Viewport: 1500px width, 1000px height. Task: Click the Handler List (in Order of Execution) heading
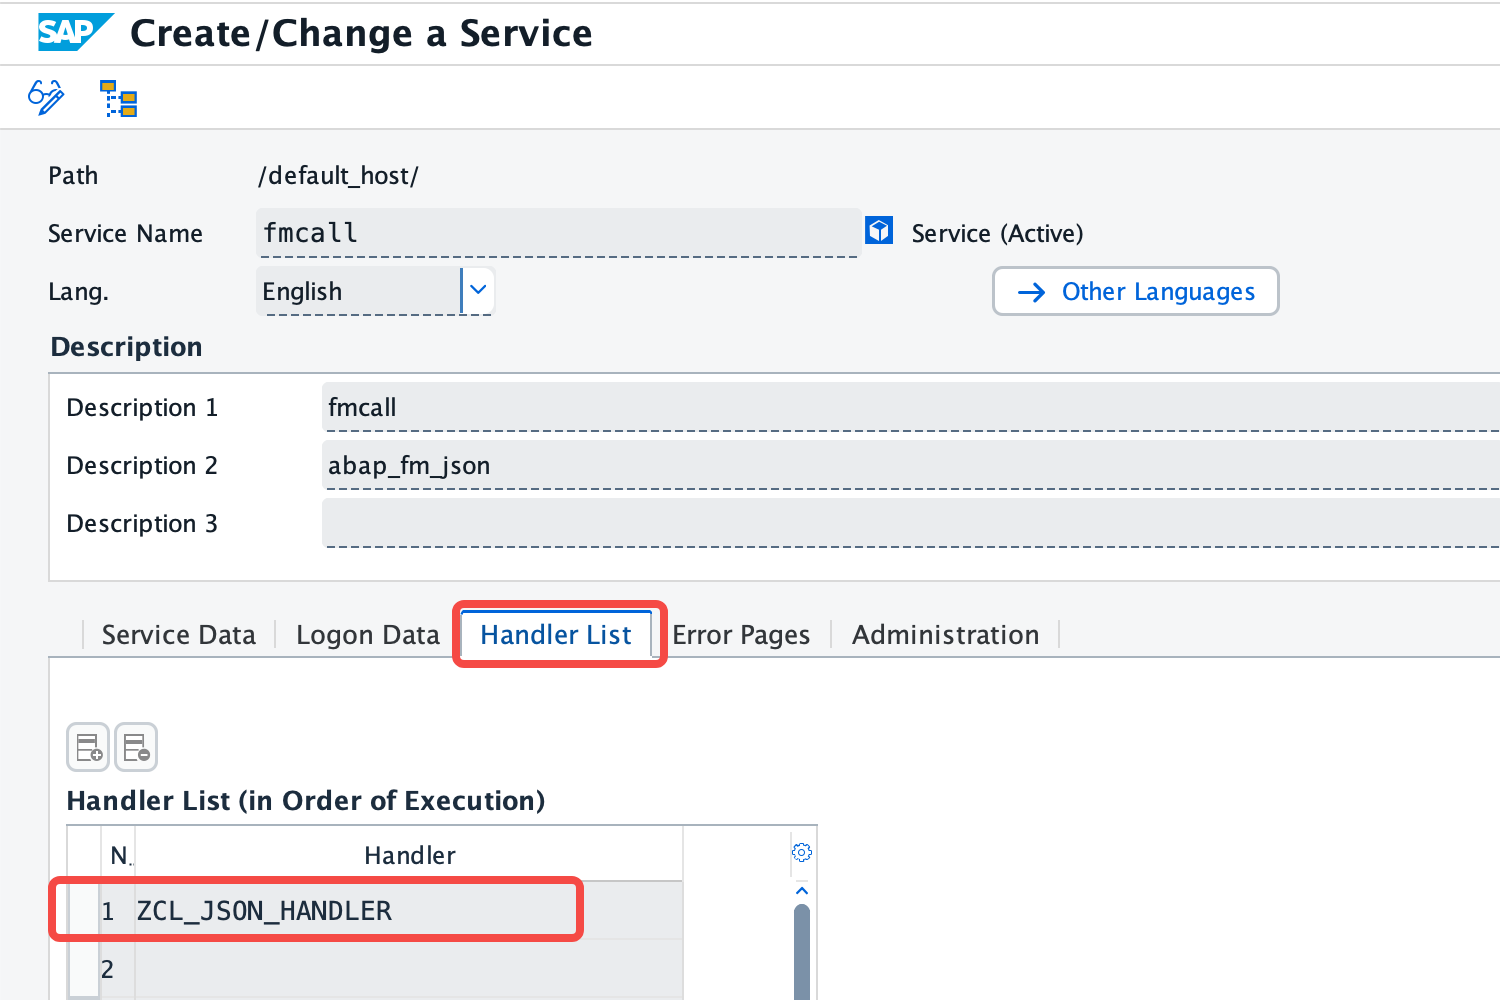(x=305, y=801)
